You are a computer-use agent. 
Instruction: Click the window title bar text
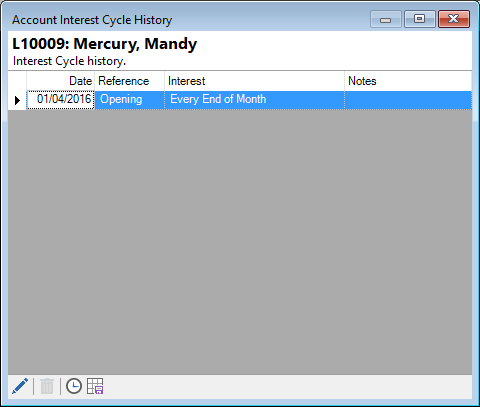tap(92, 20)
